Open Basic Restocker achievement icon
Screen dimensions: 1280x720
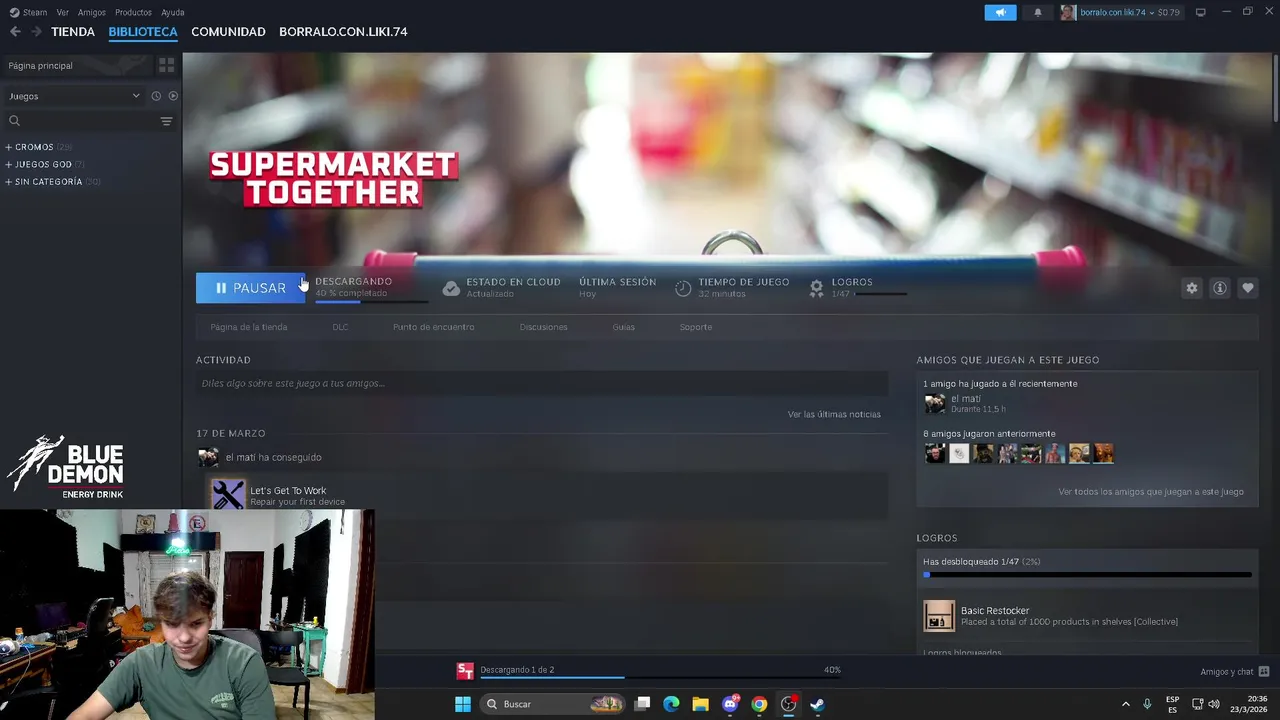[x=939, y=616]
